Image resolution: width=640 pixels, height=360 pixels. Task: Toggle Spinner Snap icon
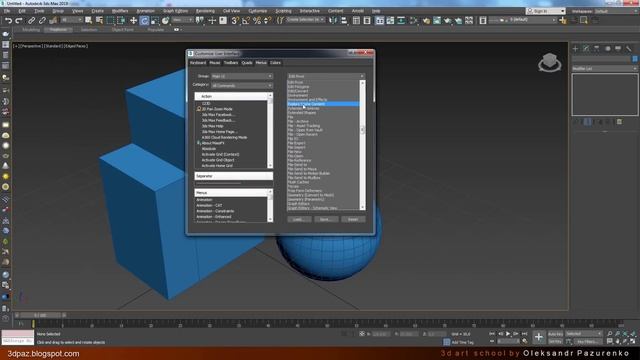coord(267,20)
